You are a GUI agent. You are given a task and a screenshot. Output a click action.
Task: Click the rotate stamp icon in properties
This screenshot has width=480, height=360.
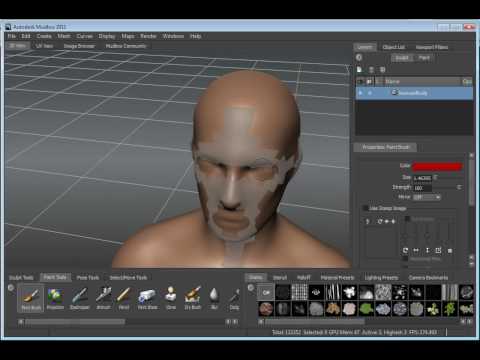pos(405,250)
